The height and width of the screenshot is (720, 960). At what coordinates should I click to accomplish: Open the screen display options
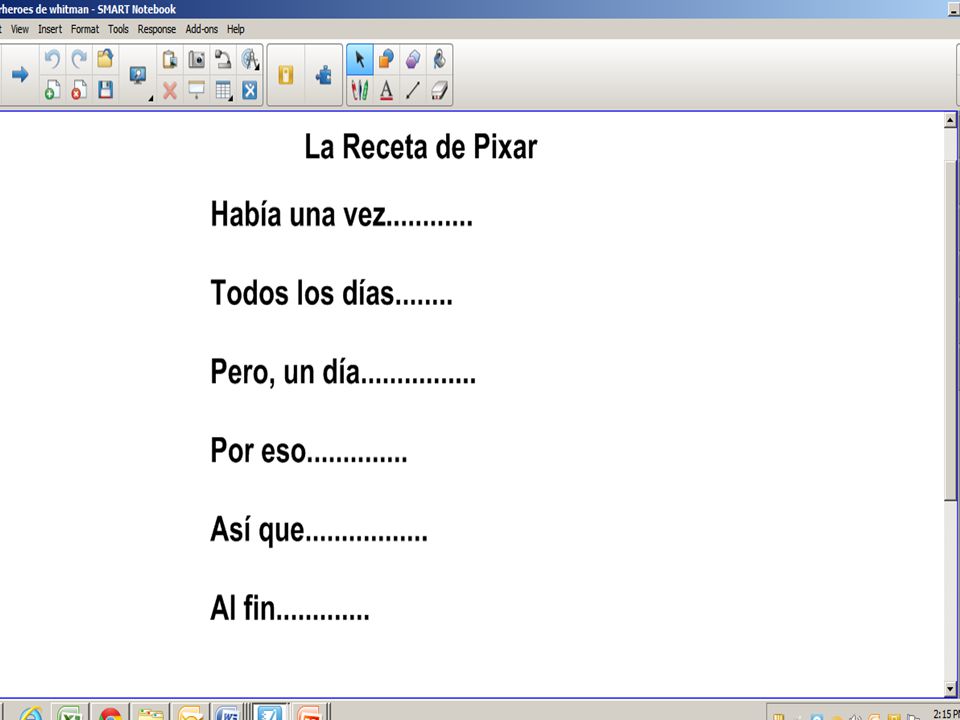click(x=138, y=75)
